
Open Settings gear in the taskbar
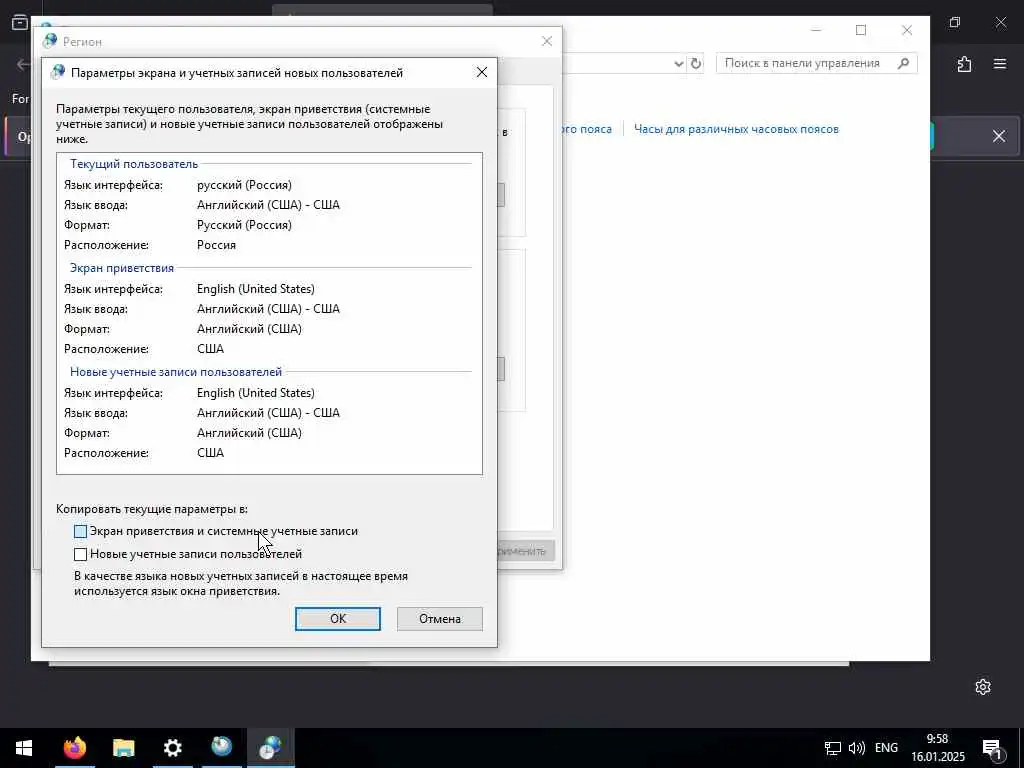(172, 748)
